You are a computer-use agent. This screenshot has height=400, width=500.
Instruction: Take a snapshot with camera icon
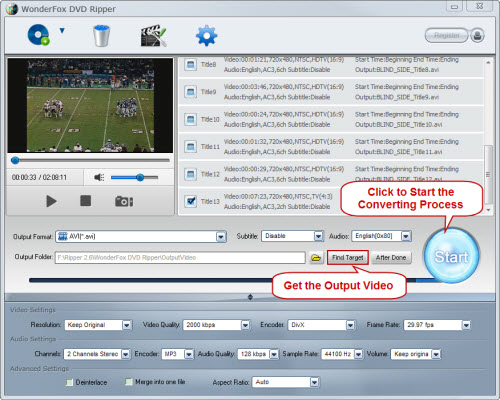[x=124, y=201]
